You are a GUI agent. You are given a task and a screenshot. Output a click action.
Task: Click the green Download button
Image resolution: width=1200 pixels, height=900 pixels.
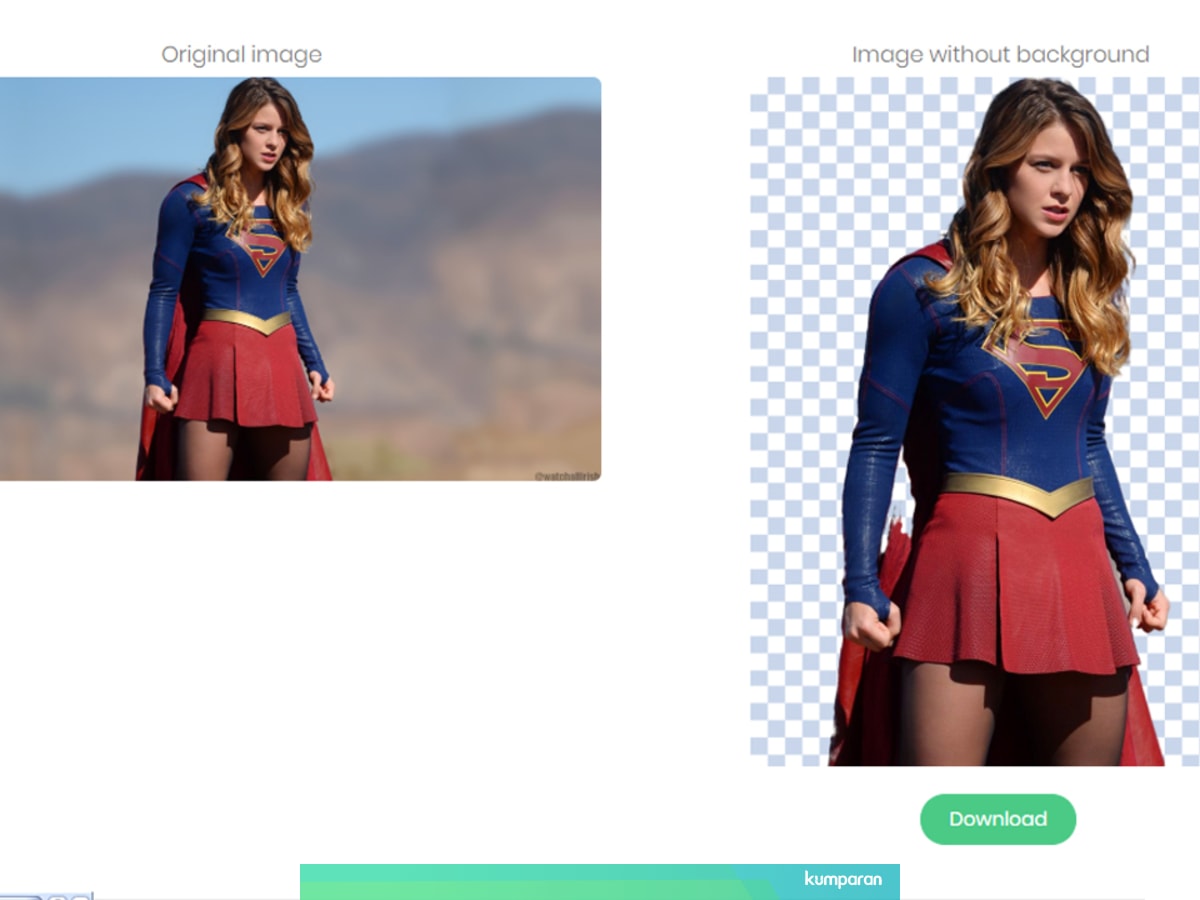998,819
